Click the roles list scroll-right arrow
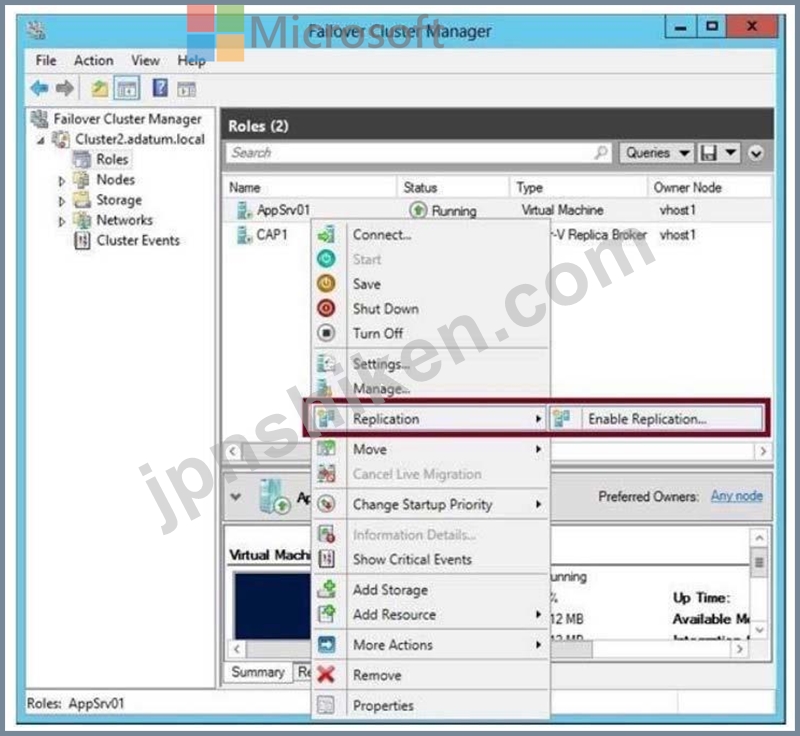This screenshot has width=800, height=736. (763, 451)
